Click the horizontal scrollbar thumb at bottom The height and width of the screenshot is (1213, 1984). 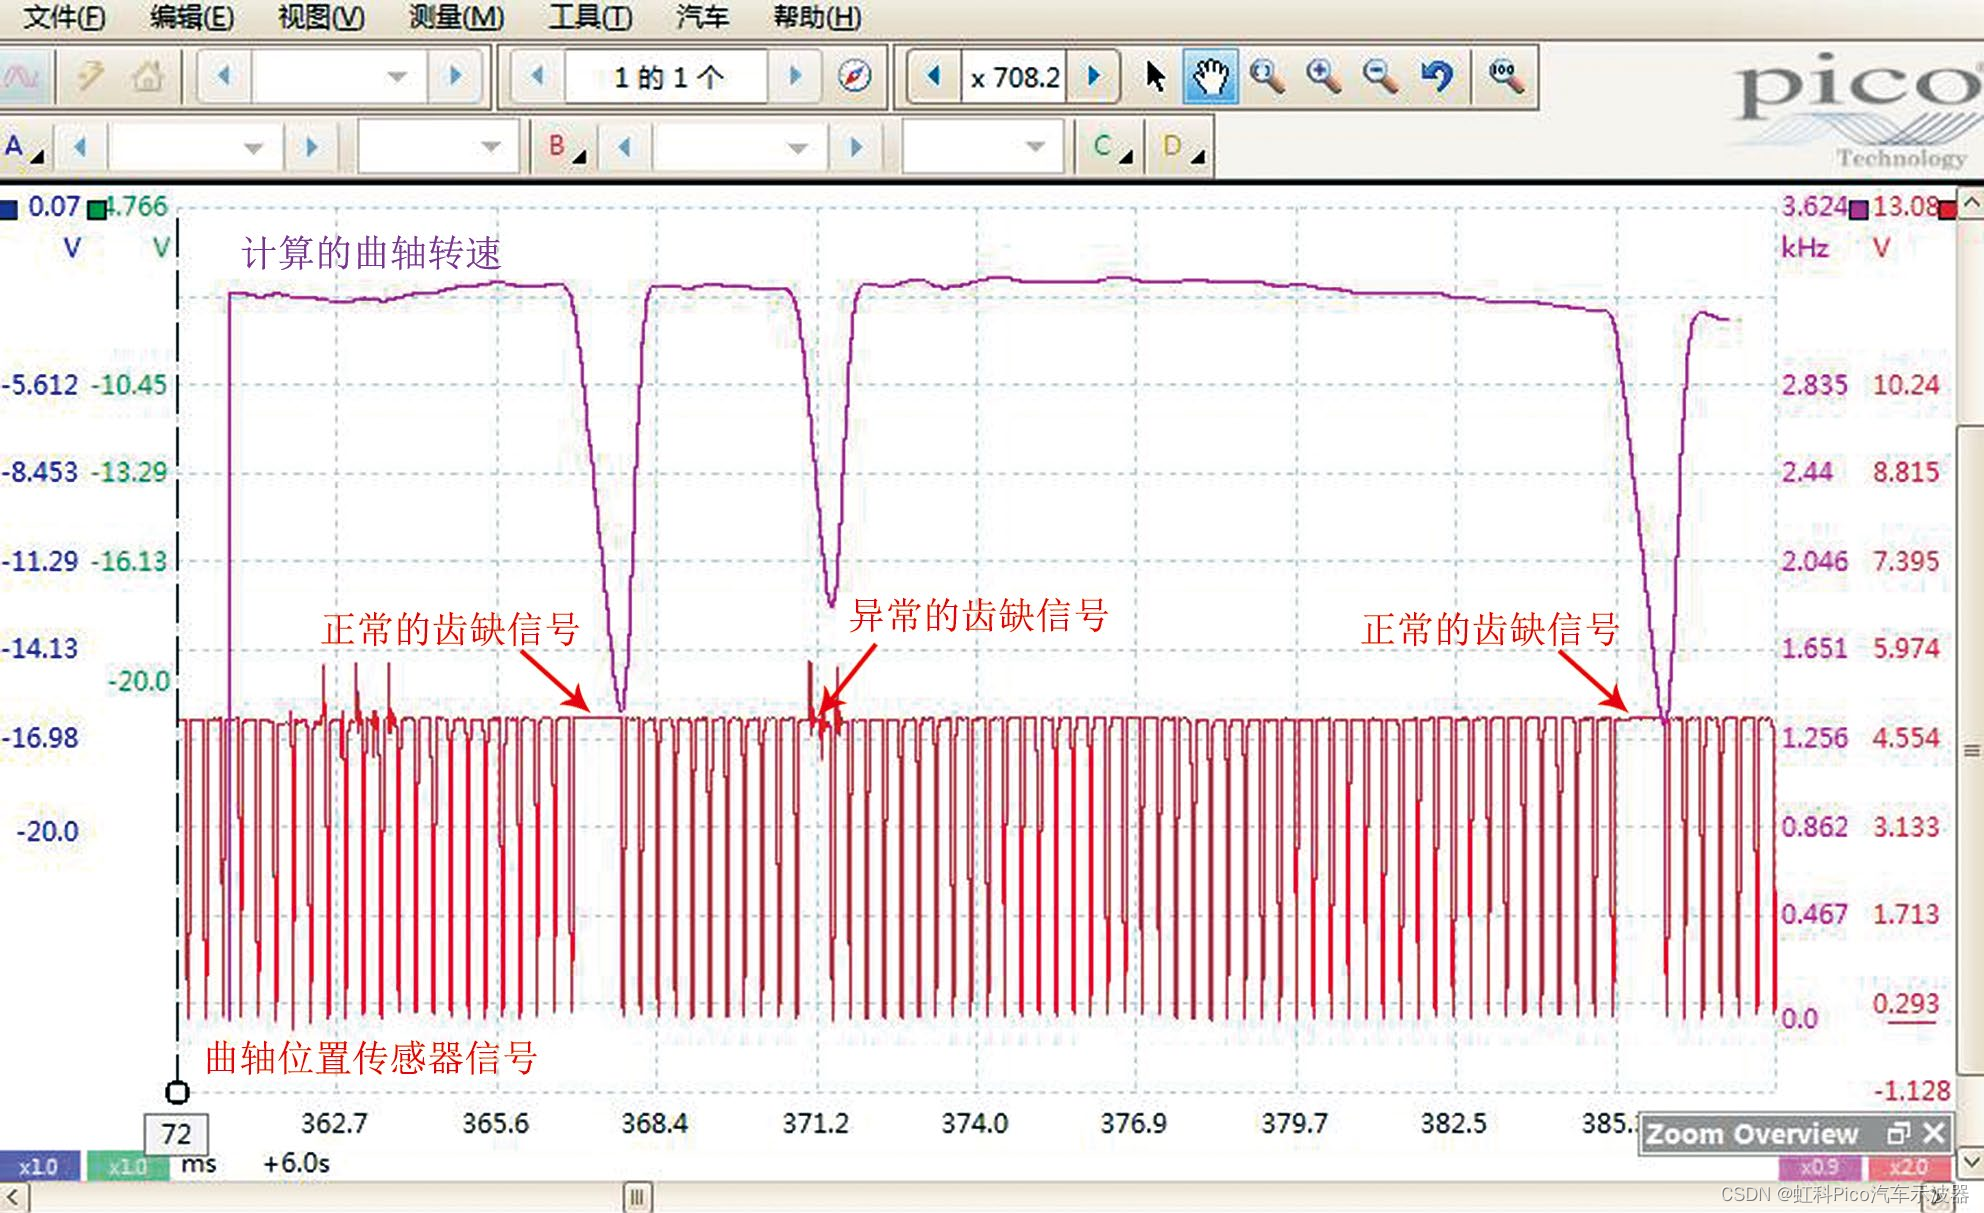(x=637, y=1196)
